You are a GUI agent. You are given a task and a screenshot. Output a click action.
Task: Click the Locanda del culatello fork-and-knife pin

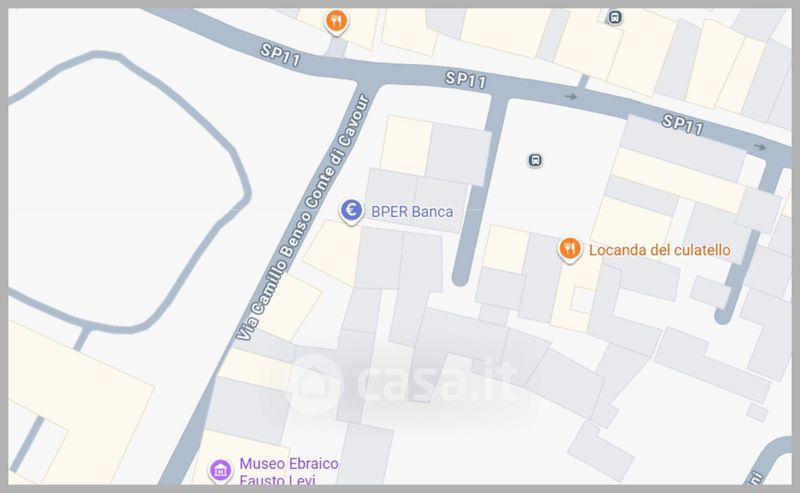coord(569,249)
